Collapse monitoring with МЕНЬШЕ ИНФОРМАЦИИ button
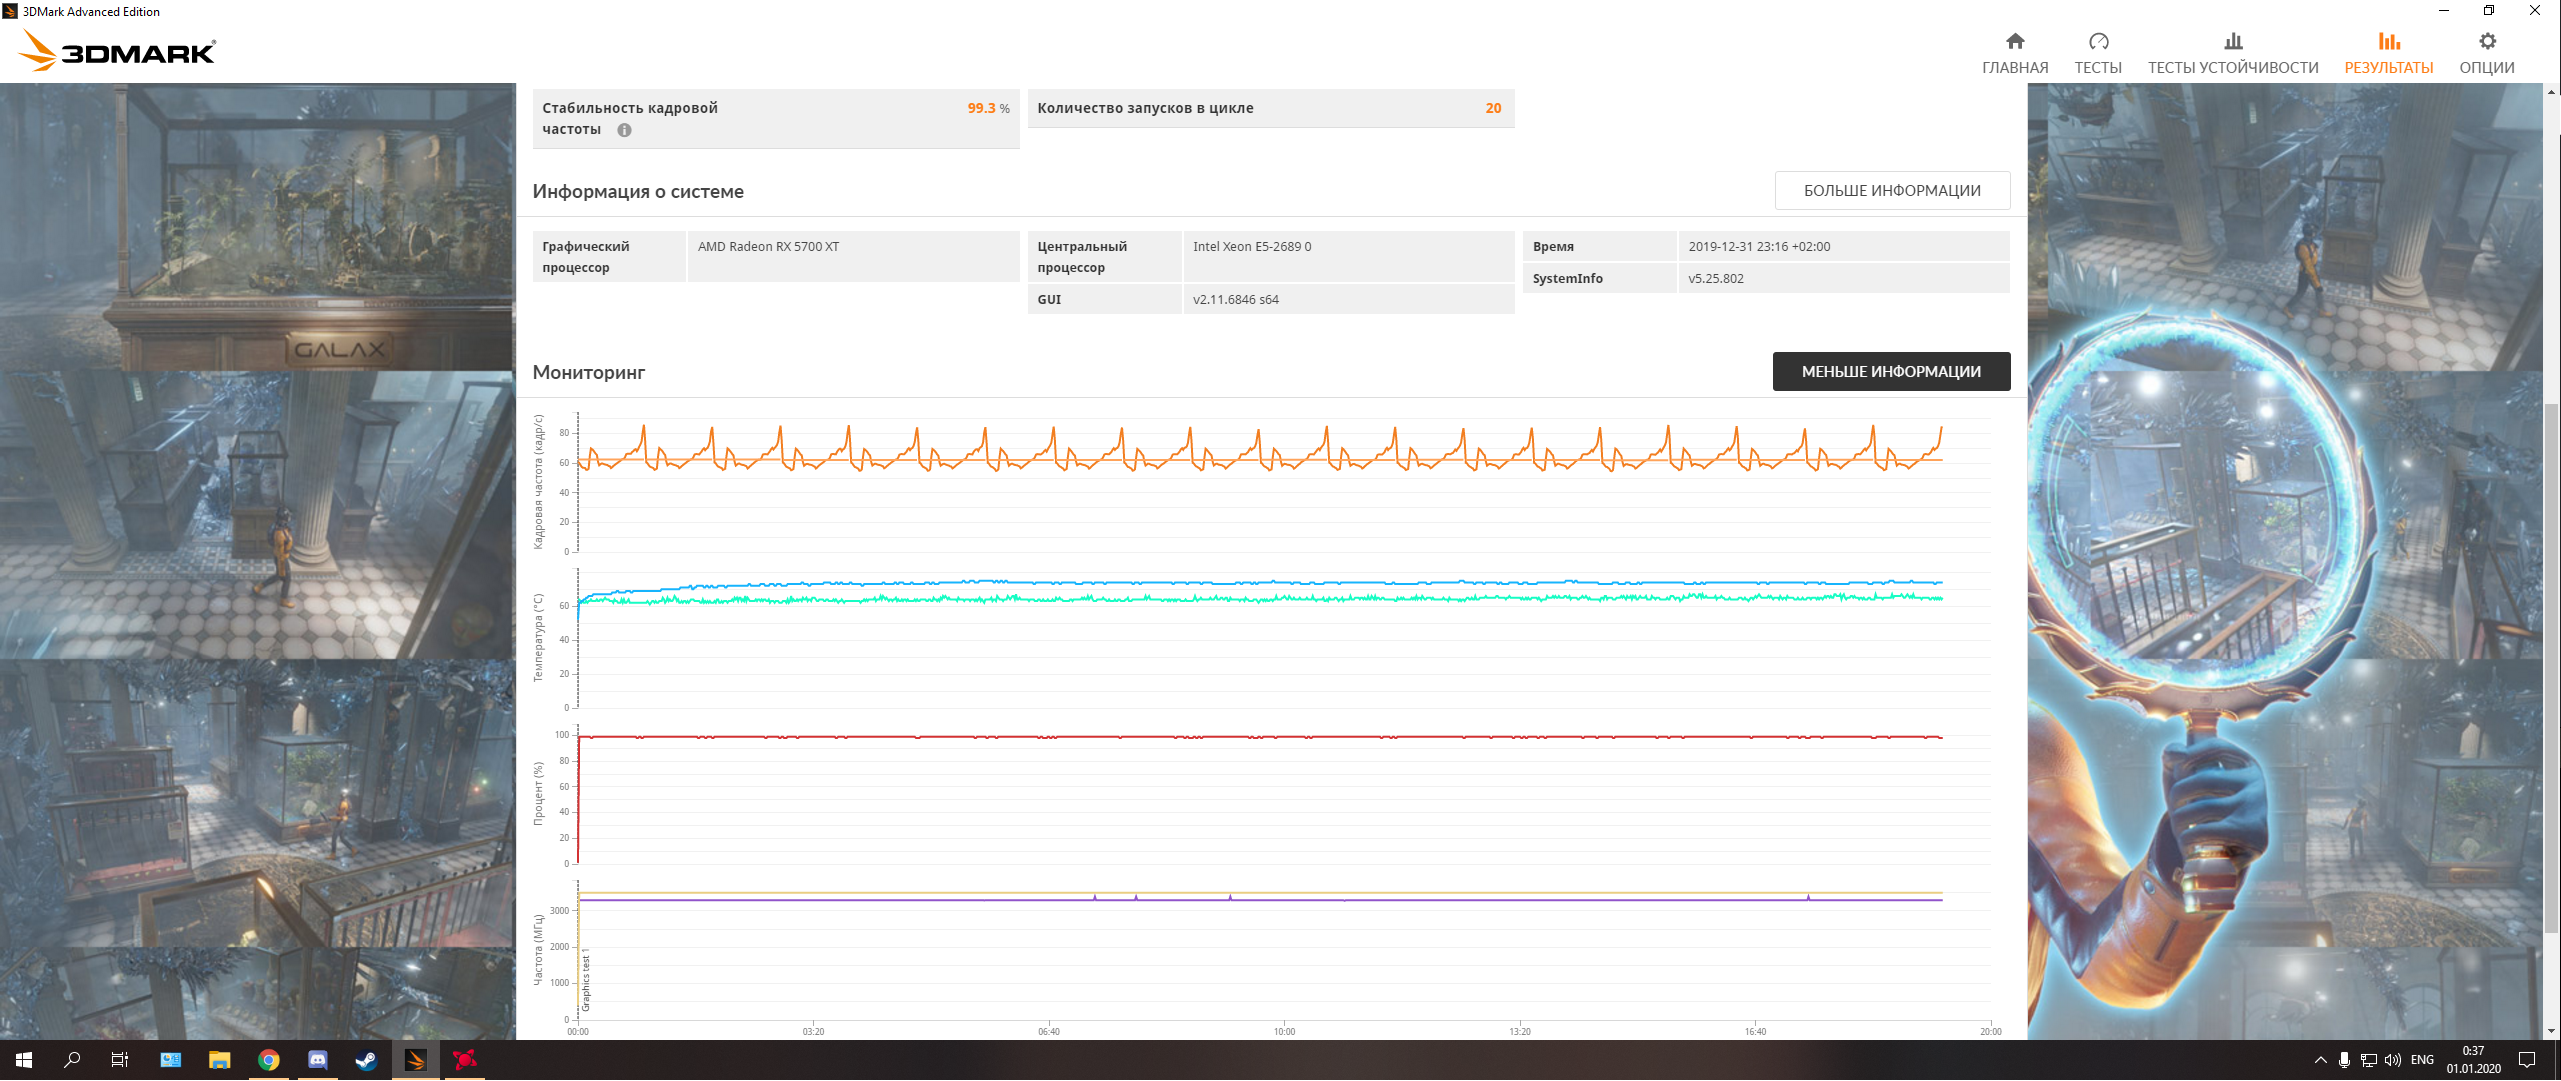This screenshot has width=2561, height=1081. [x=1890, y=372]
